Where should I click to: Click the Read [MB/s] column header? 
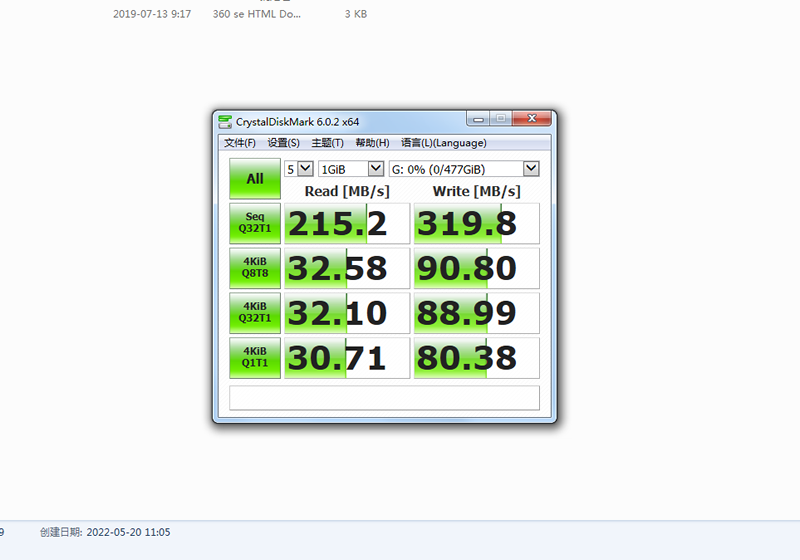(347, 191)
